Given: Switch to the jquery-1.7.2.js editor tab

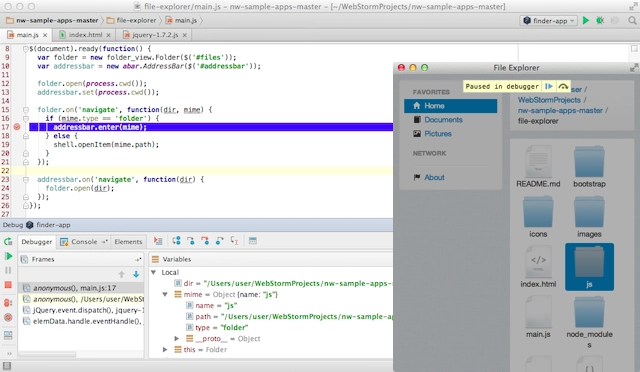Looking at the screenshot, I should (155, 35).
